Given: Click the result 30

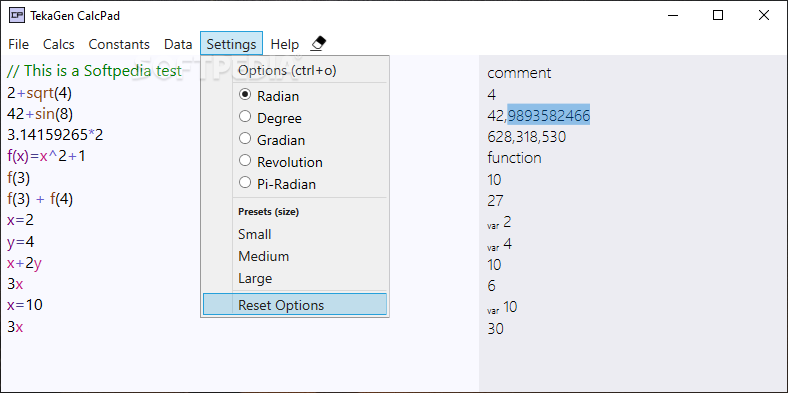Looking at the screenshot, I should pyautogui.click(x=496, y=329).
